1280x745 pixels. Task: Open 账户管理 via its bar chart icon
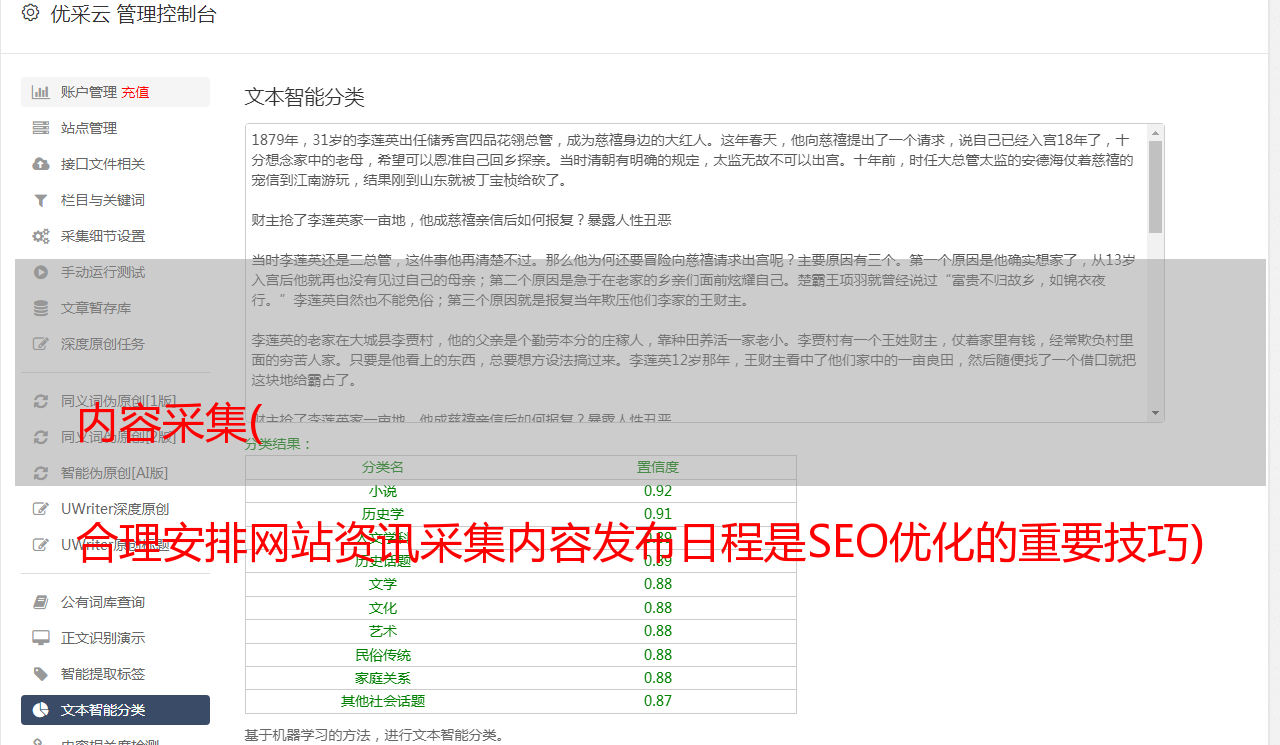(x=41, y=92)
